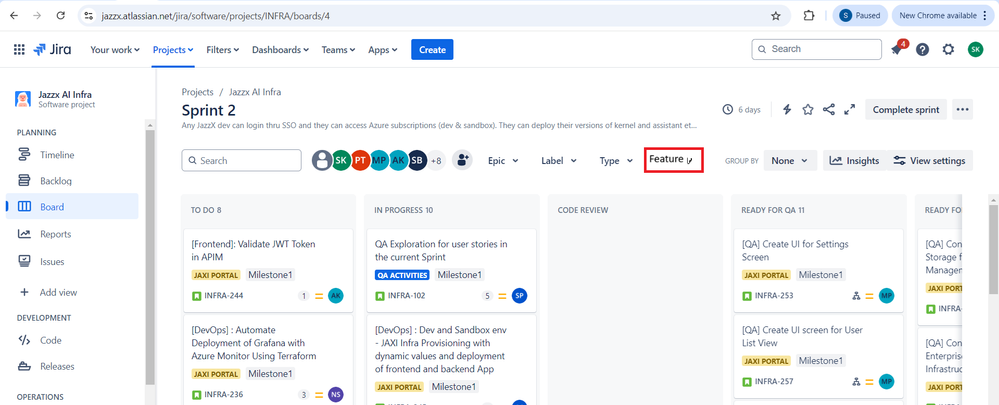Show the +8 more assignees
This screenshot has height=405, width=999.
[436, 160]
